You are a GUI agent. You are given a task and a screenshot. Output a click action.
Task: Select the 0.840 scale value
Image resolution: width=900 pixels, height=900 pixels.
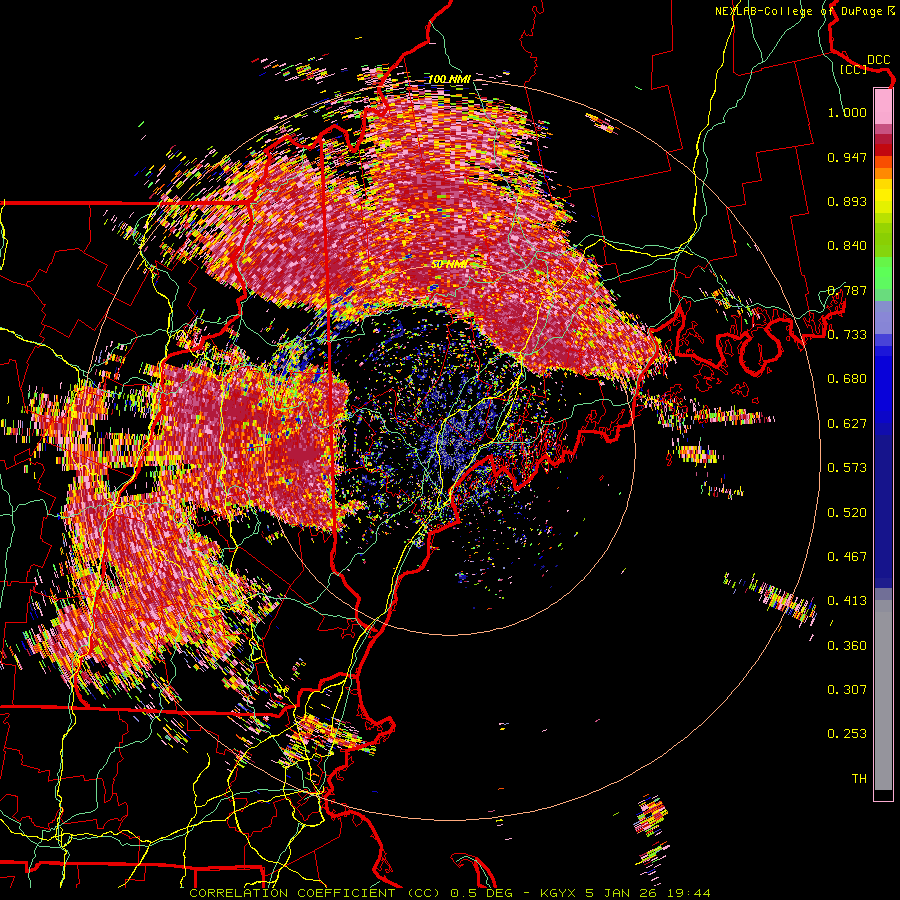tap(847, 246)
